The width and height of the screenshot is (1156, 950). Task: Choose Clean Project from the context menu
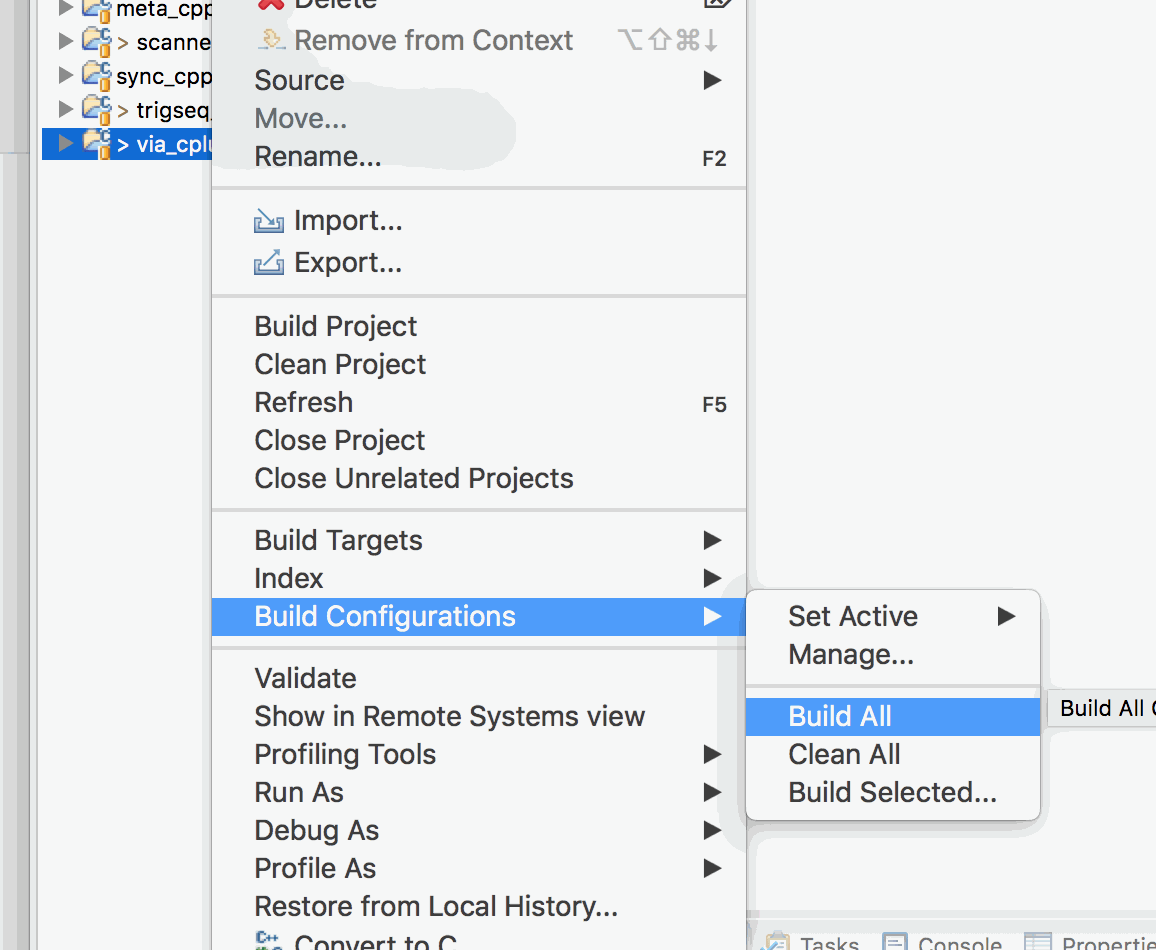[x=339, y=364]
